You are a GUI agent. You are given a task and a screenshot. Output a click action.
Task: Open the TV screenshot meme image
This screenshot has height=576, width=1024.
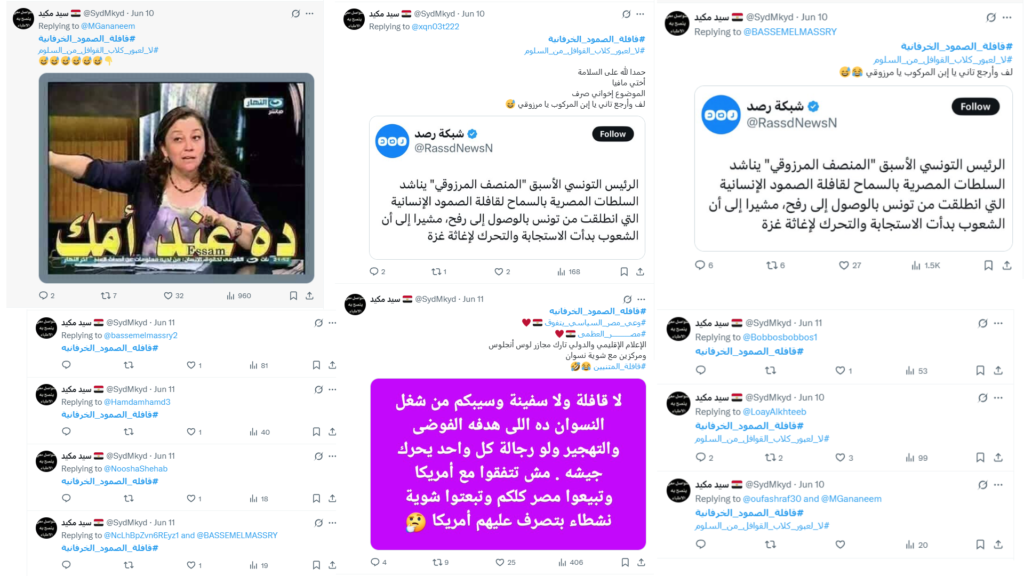pyautogui.click(x=176, y=178)
